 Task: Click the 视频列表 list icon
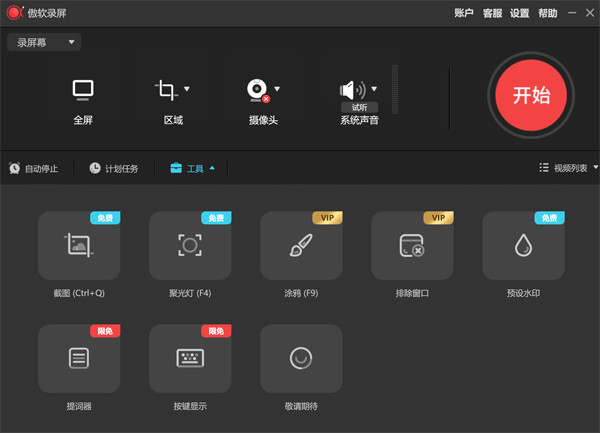544,168
